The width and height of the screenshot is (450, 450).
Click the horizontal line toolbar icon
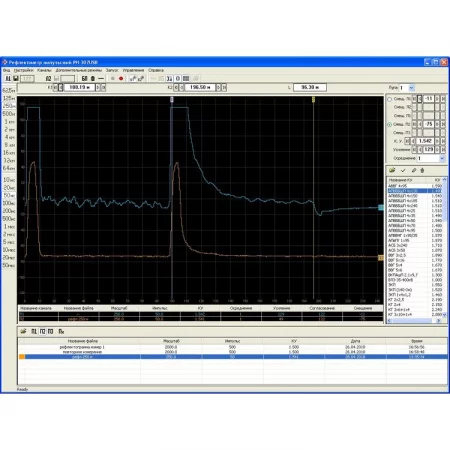coord(101,79)
